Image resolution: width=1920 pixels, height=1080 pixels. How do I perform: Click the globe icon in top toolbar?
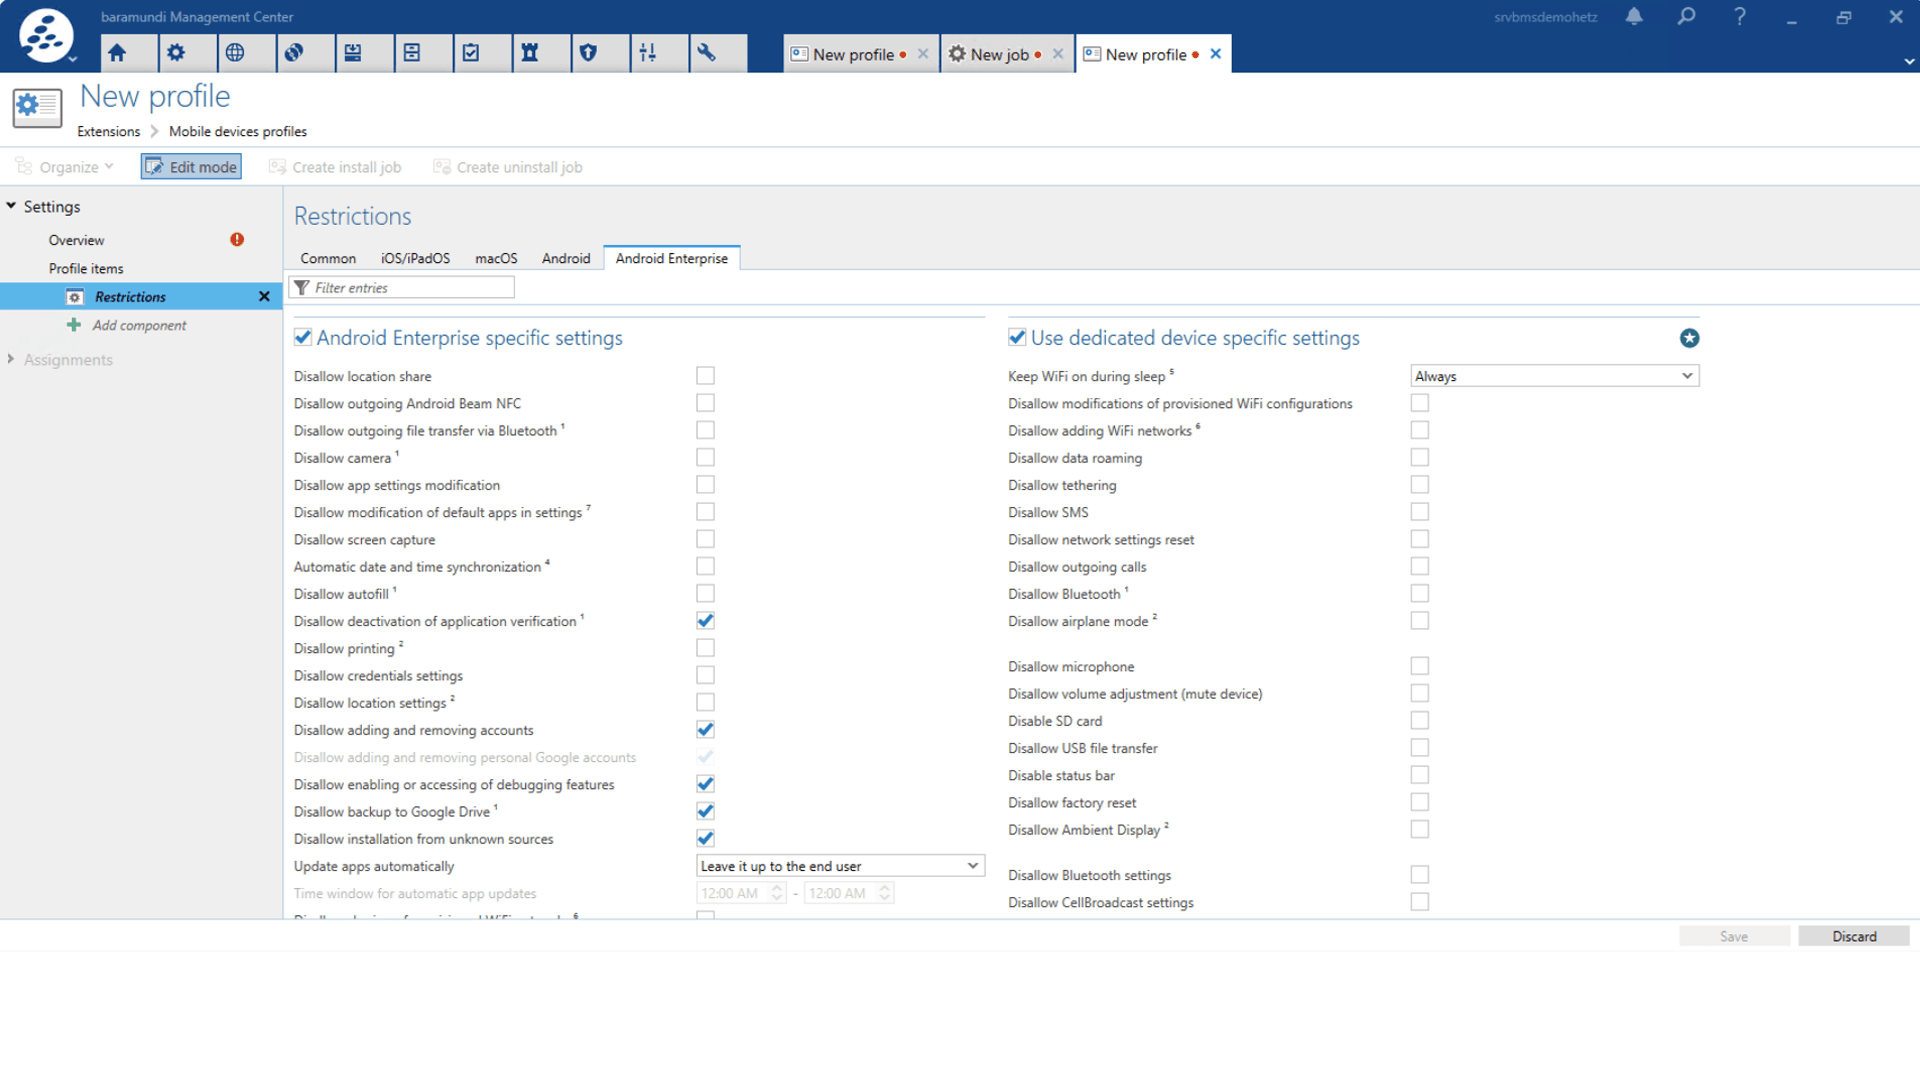coord(235,53)
